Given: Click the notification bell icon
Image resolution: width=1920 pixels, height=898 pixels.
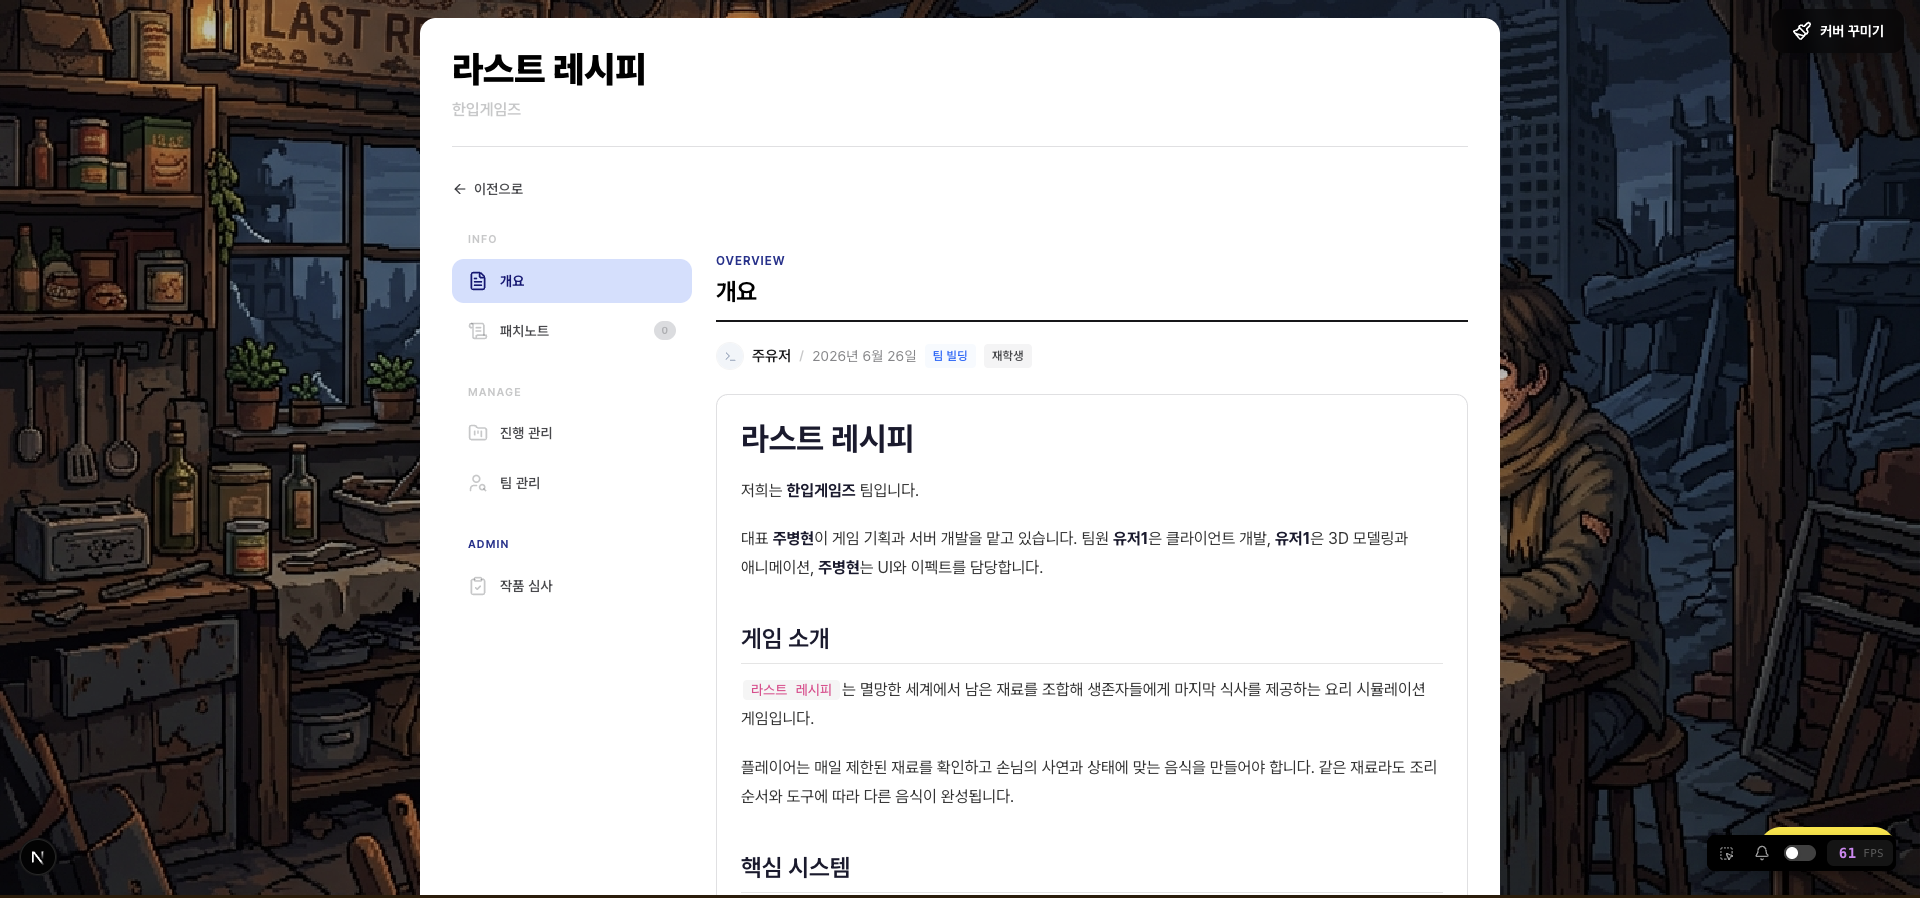Looking at the screenshot, I should point(1762,853).
